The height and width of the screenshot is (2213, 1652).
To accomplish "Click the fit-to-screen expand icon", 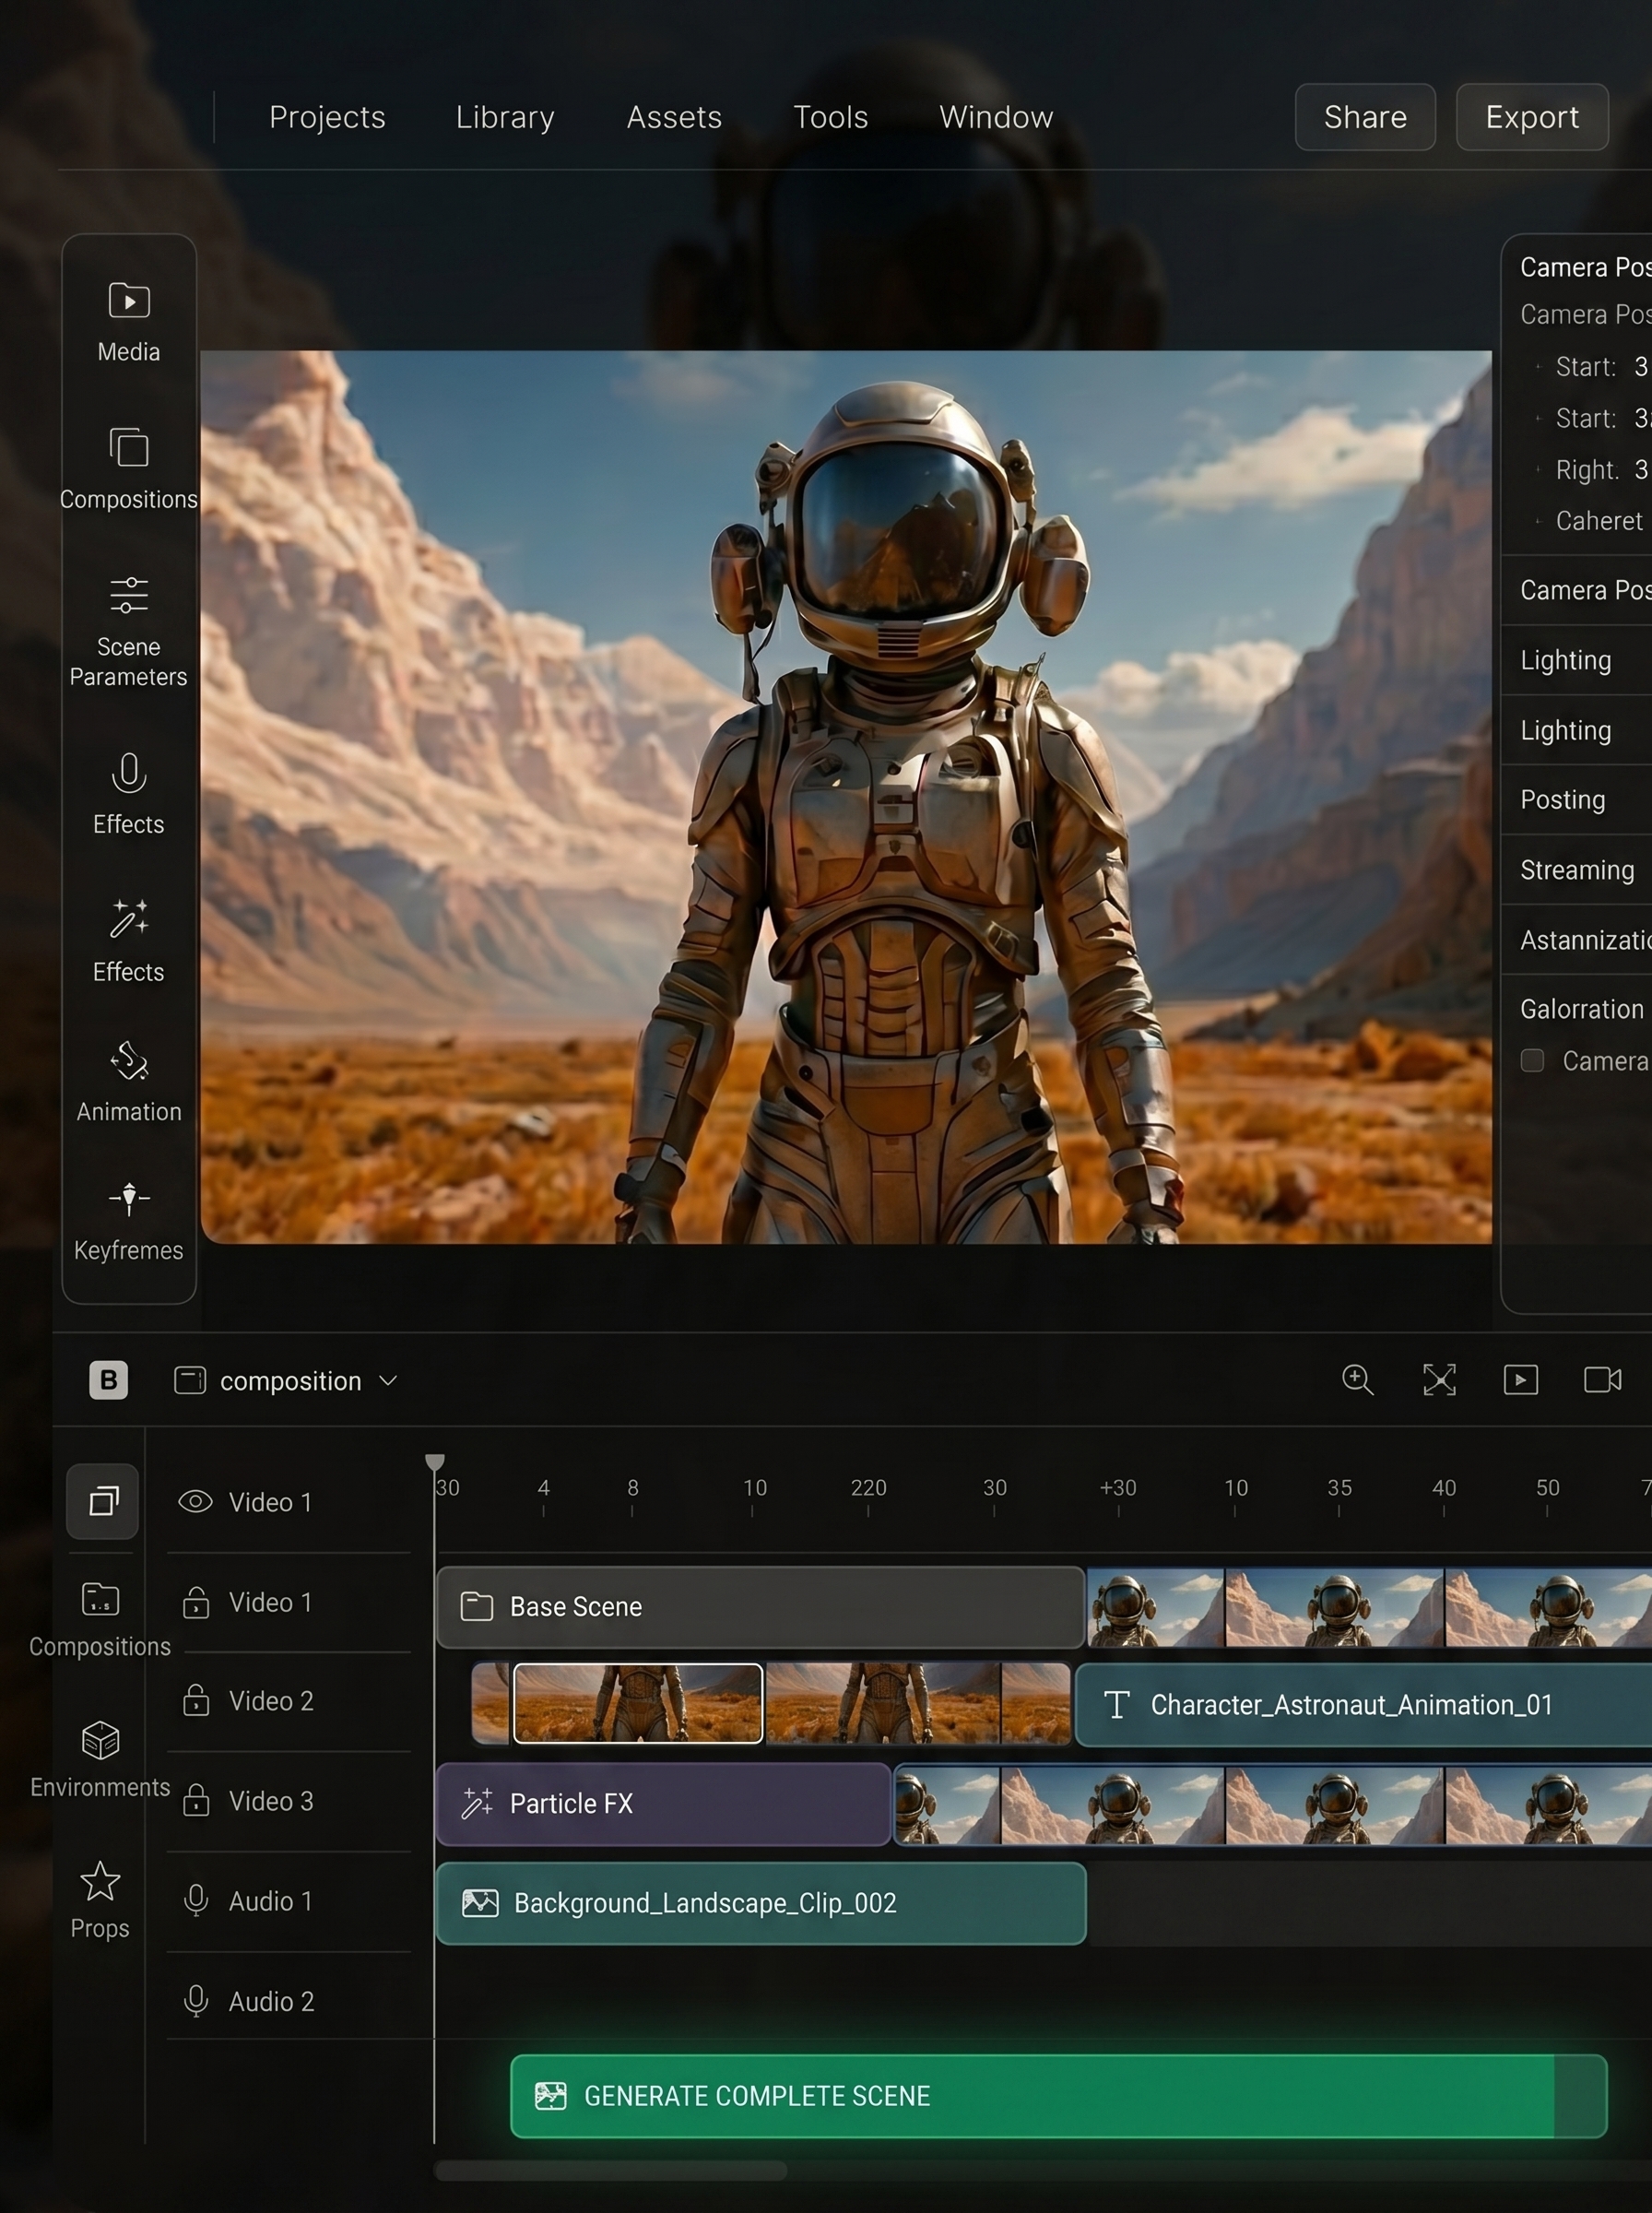I will [x=1439, y=1380].
